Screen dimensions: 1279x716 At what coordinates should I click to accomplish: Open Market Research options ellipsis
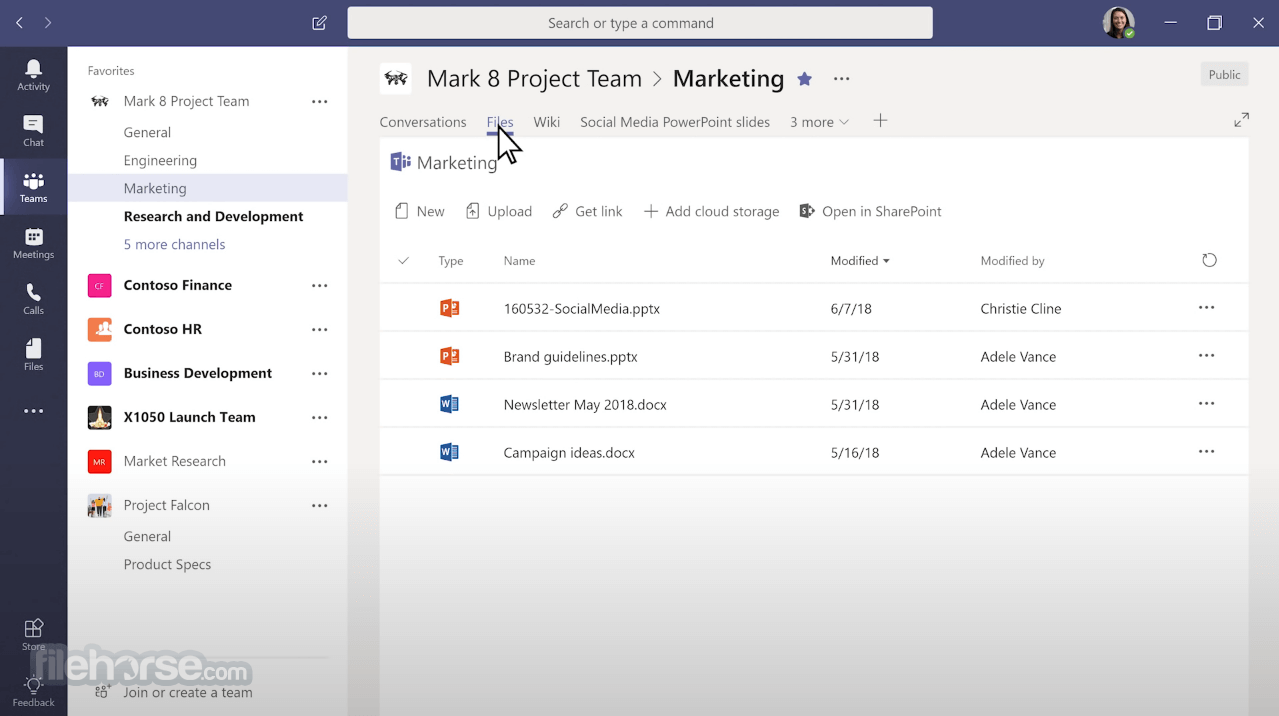click(319, 461)
